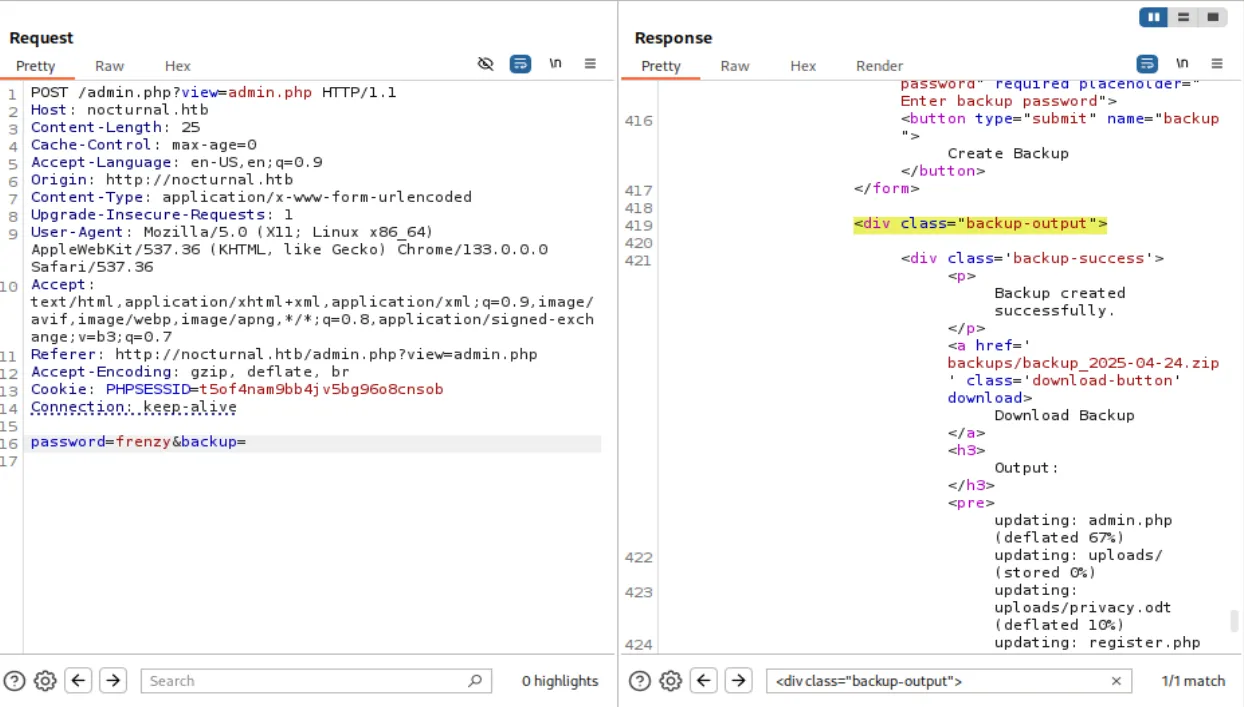Switch Response view to Hex tab
Viewport: 1244px width, 707px height.
[803, 66]
